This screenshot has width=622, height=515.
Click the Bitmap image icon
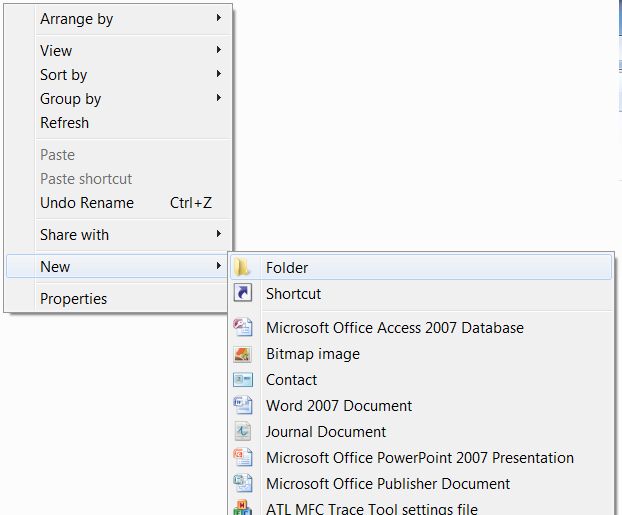pyautogui.click(x=243, y=353)
